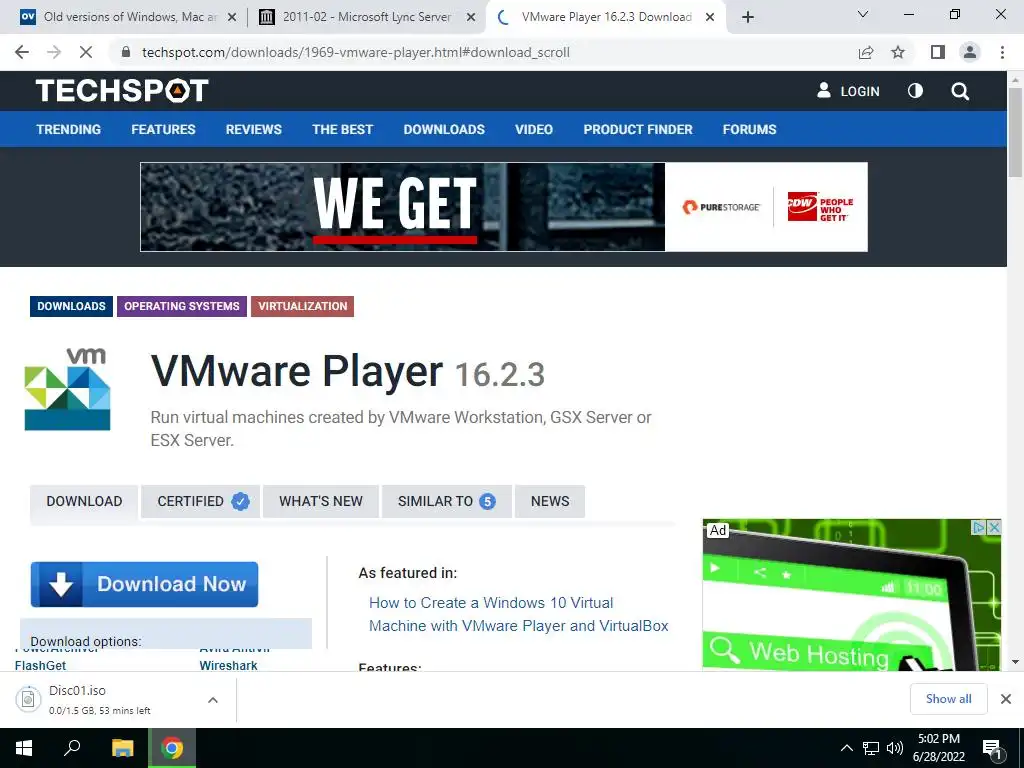Click the AdChoices triangle icon

pos(979,527)
